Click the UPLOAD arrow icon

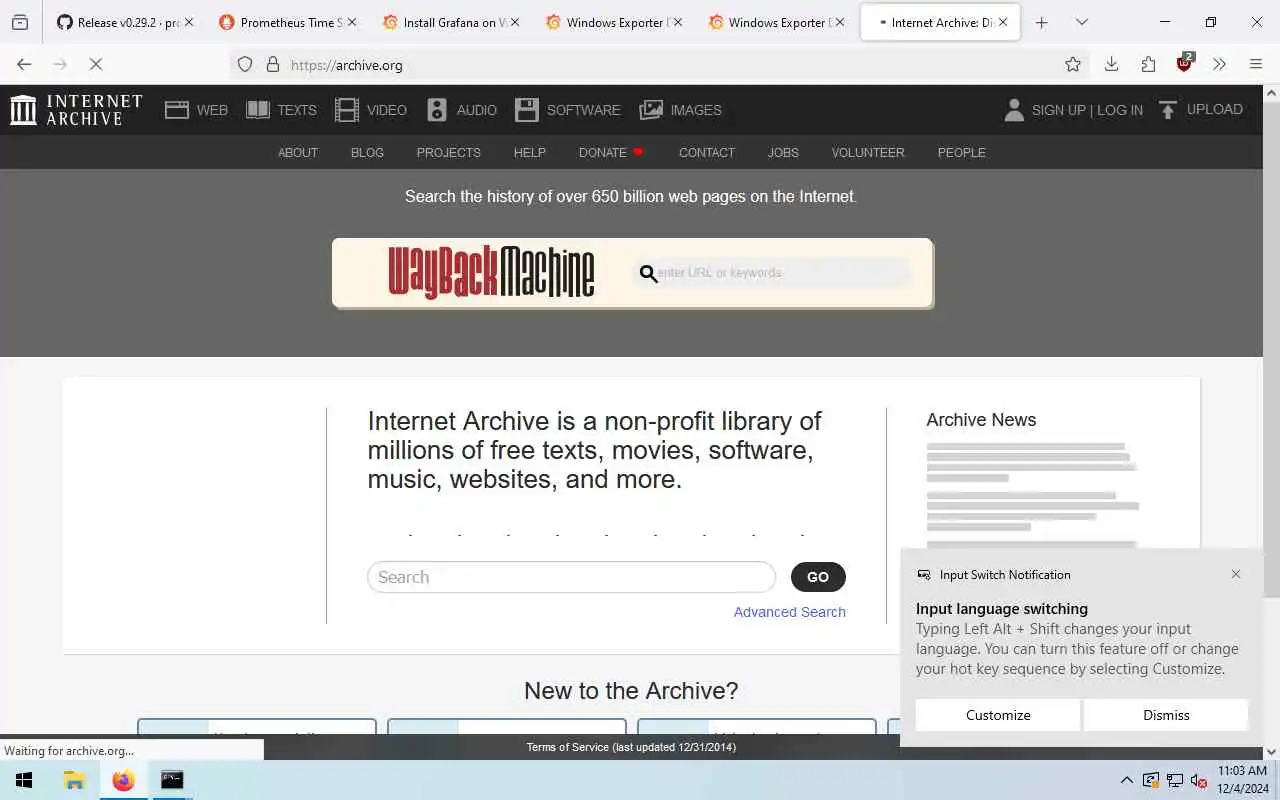click(1167, 110)
